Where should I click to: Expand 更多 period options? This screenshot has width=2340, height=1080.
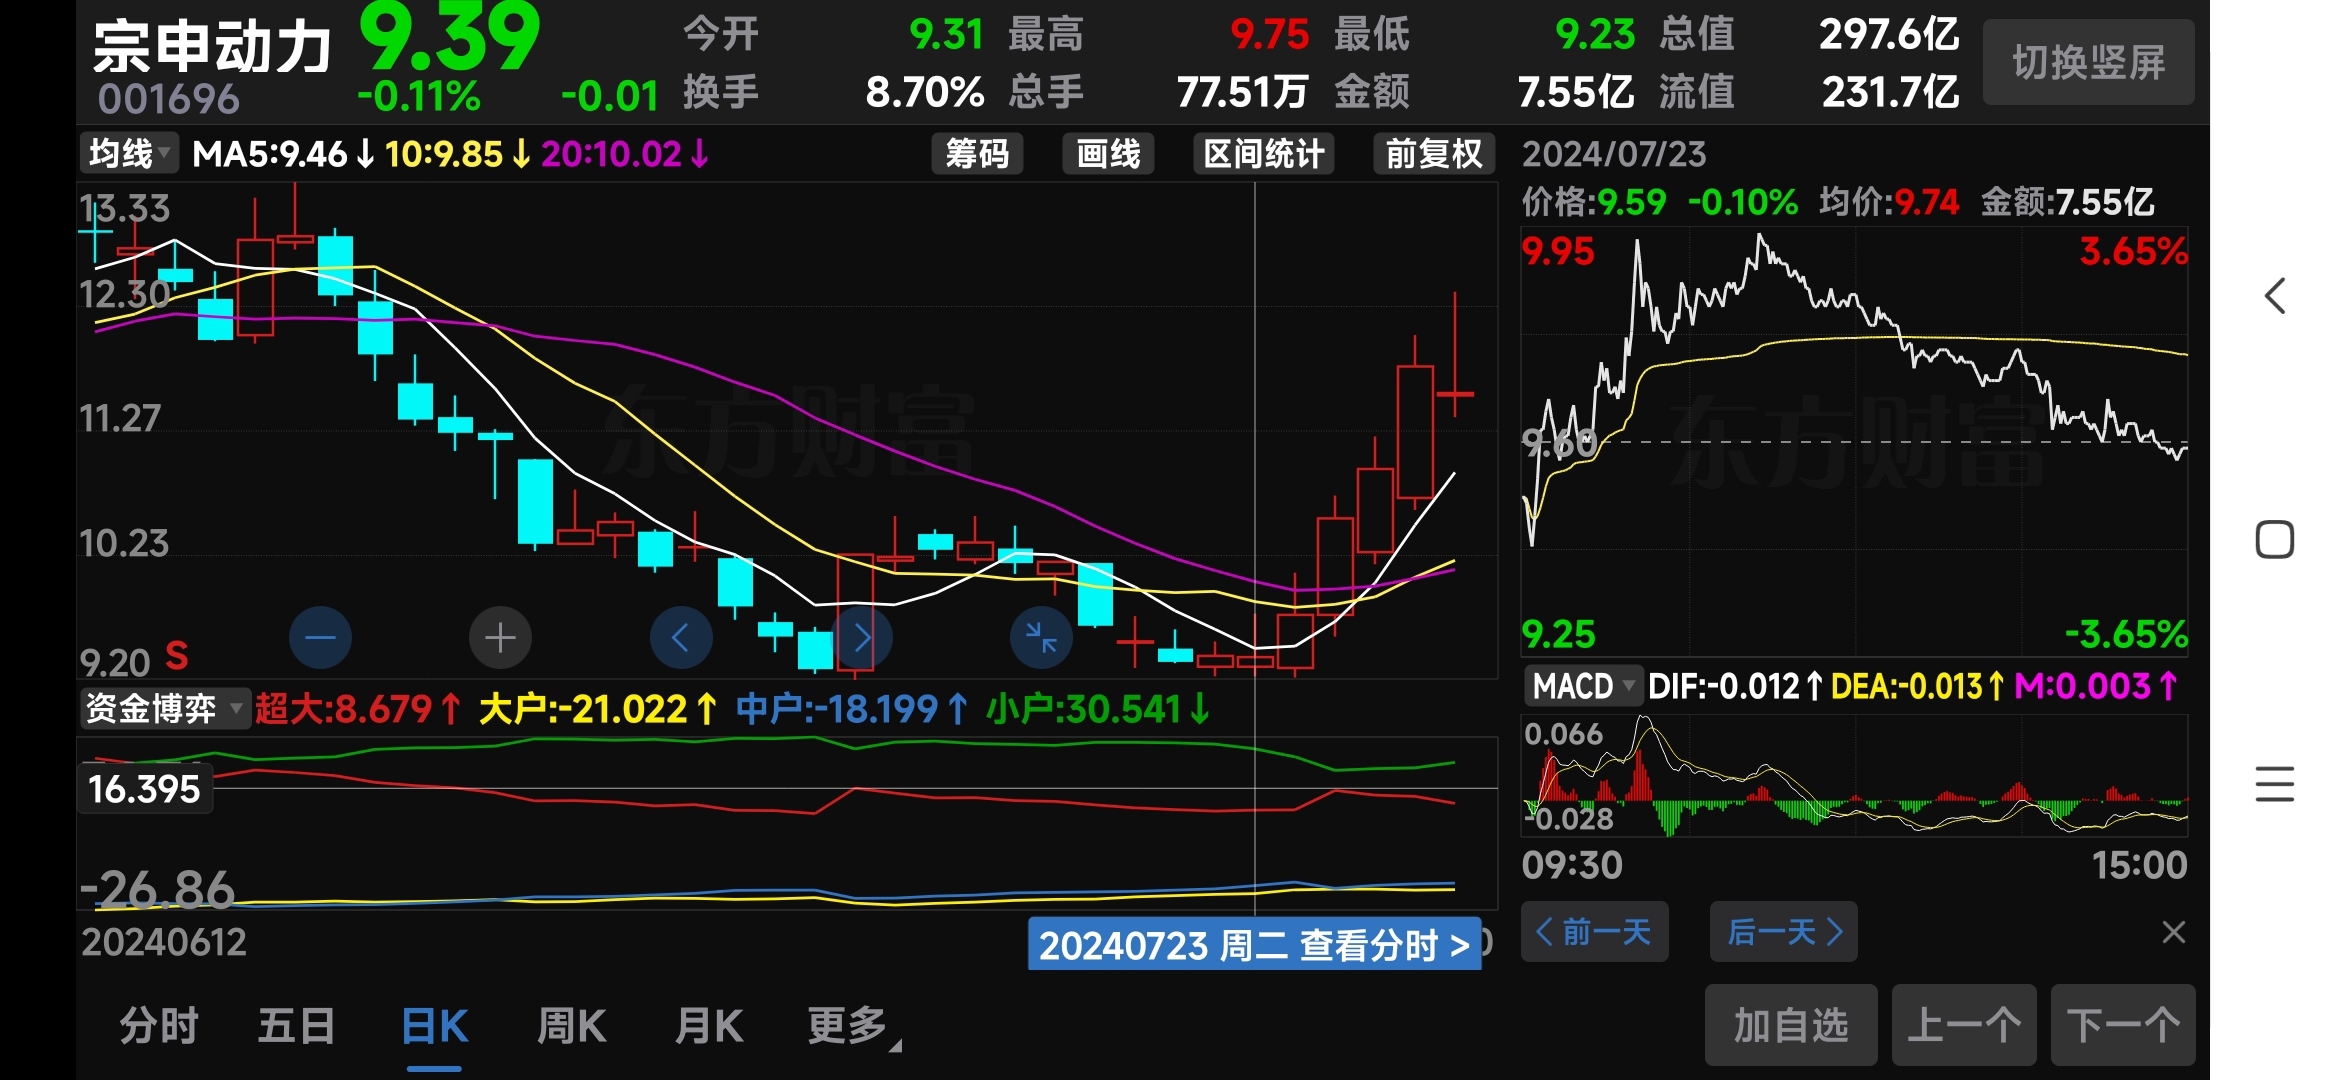(853, 1026)
